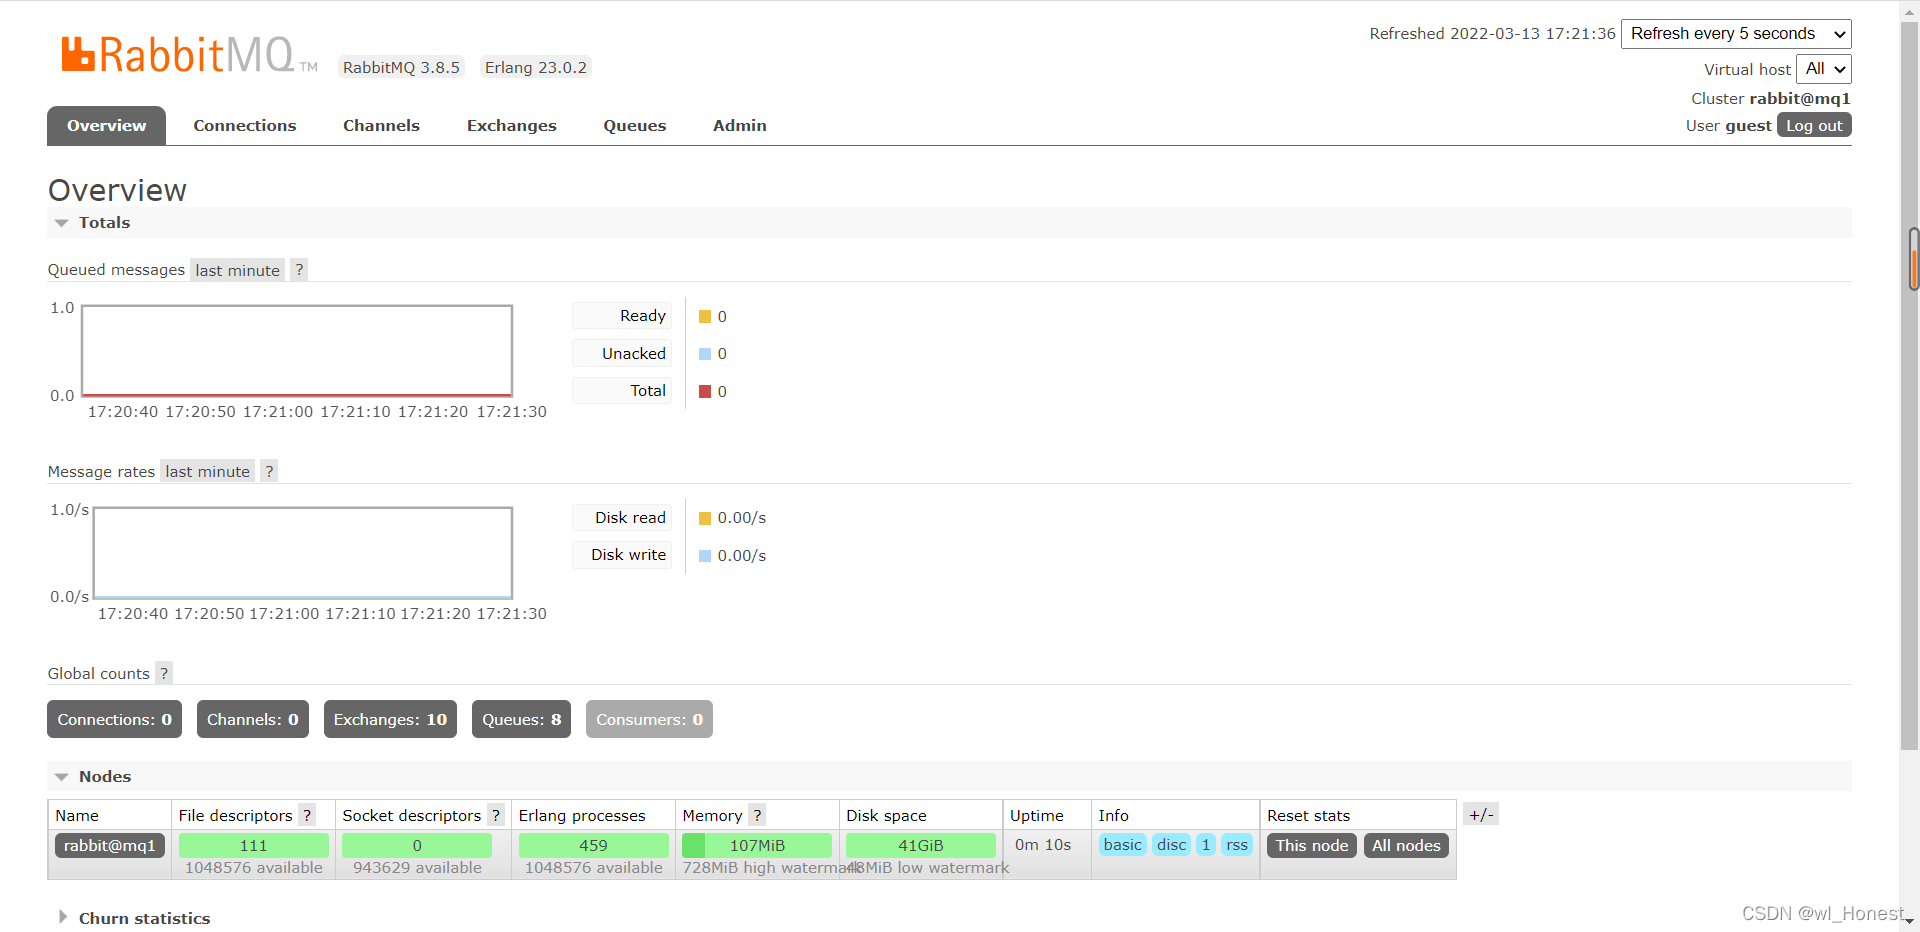Reset stats for All nodes
This screenshot has height=932, width=1920.
(1406, 845)
